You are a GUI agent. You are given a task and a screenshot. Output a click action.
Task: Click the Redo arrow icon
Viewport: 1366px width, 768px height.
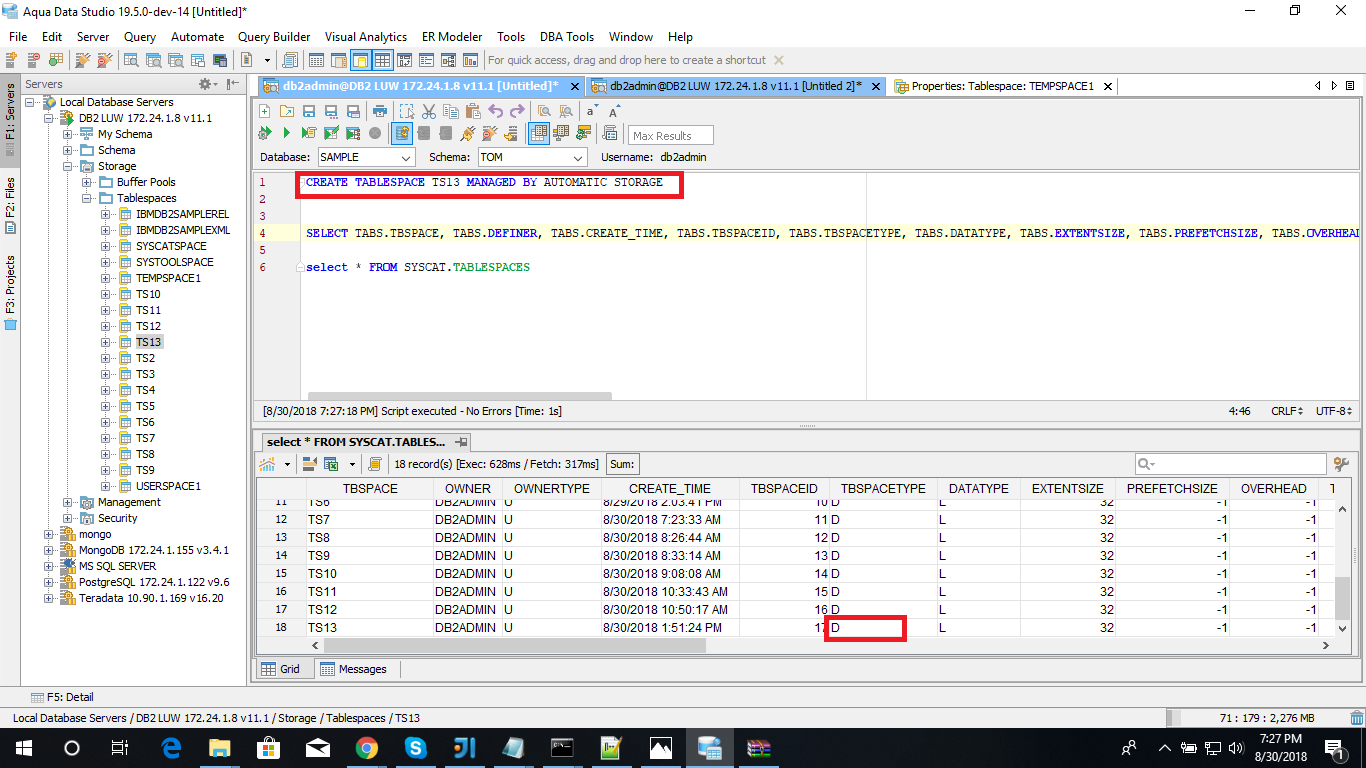point(517,111)
